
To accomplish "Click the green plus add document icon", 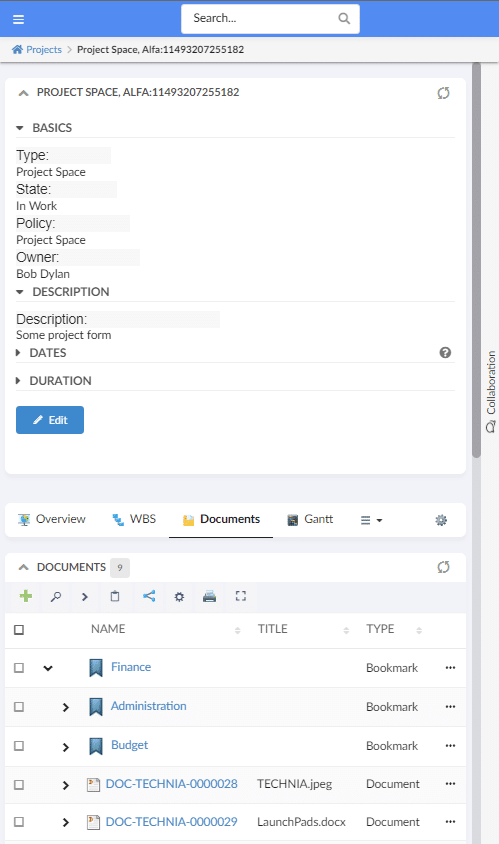I will coord(26,596).
